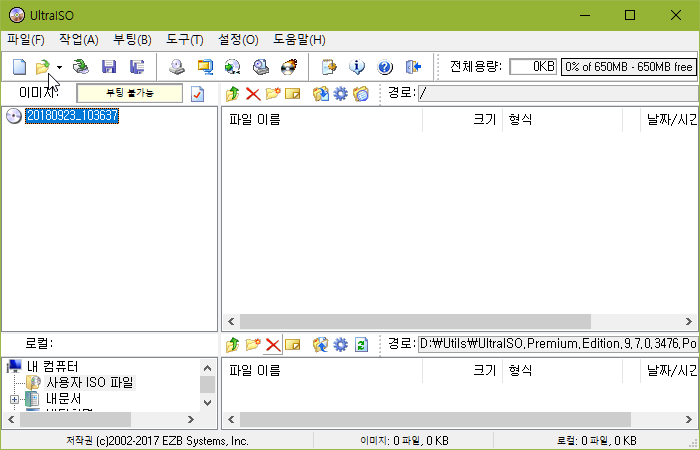Click the Burn CD/DVD Image icon
The image size is (700, 450).
(289, 67)
